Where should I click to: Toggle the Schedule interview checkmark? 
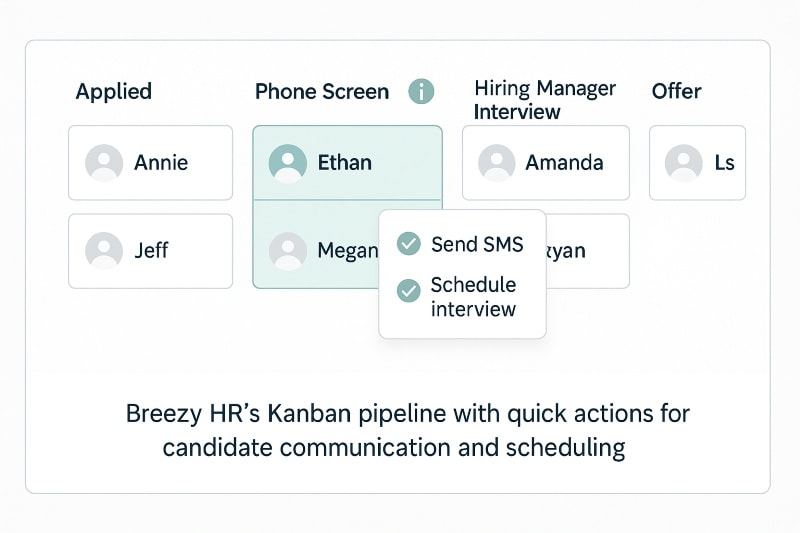tap(408, 290)
